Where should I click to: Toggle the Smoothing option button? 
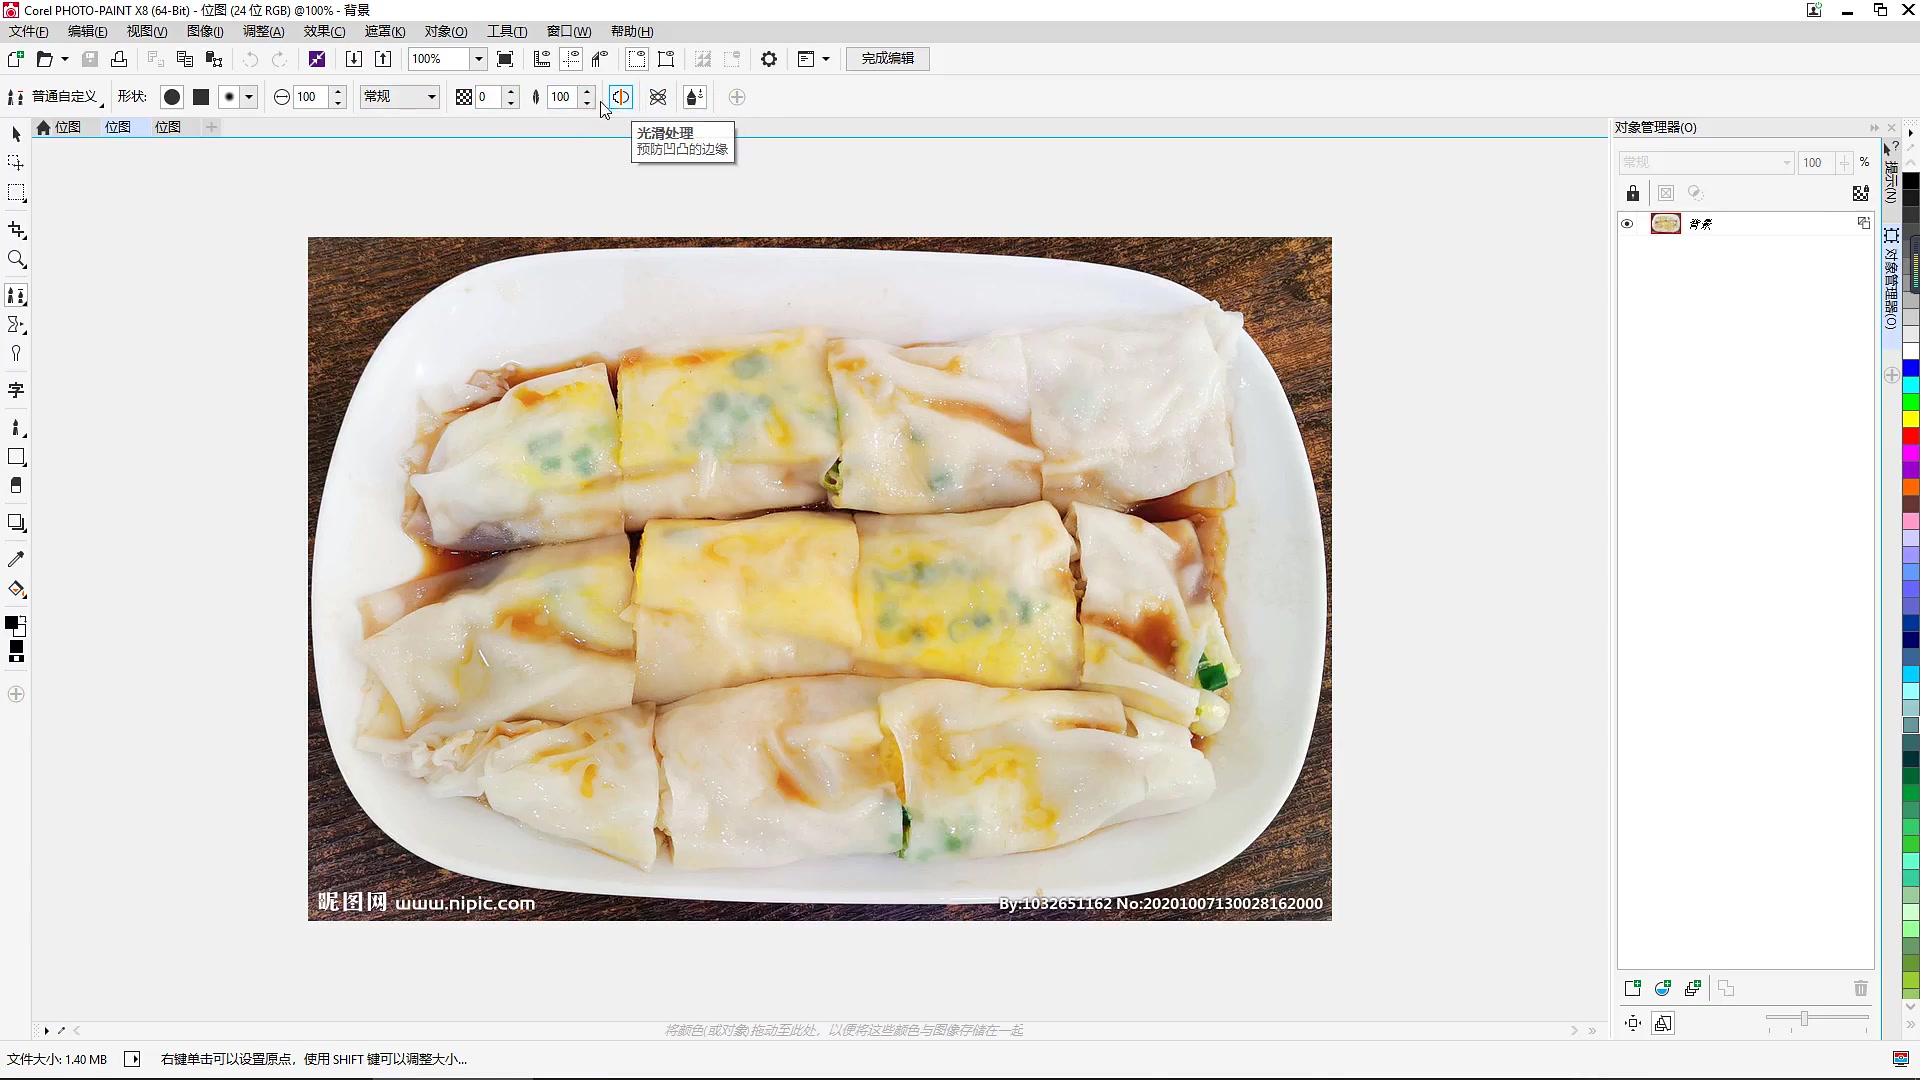click(621, 97)
